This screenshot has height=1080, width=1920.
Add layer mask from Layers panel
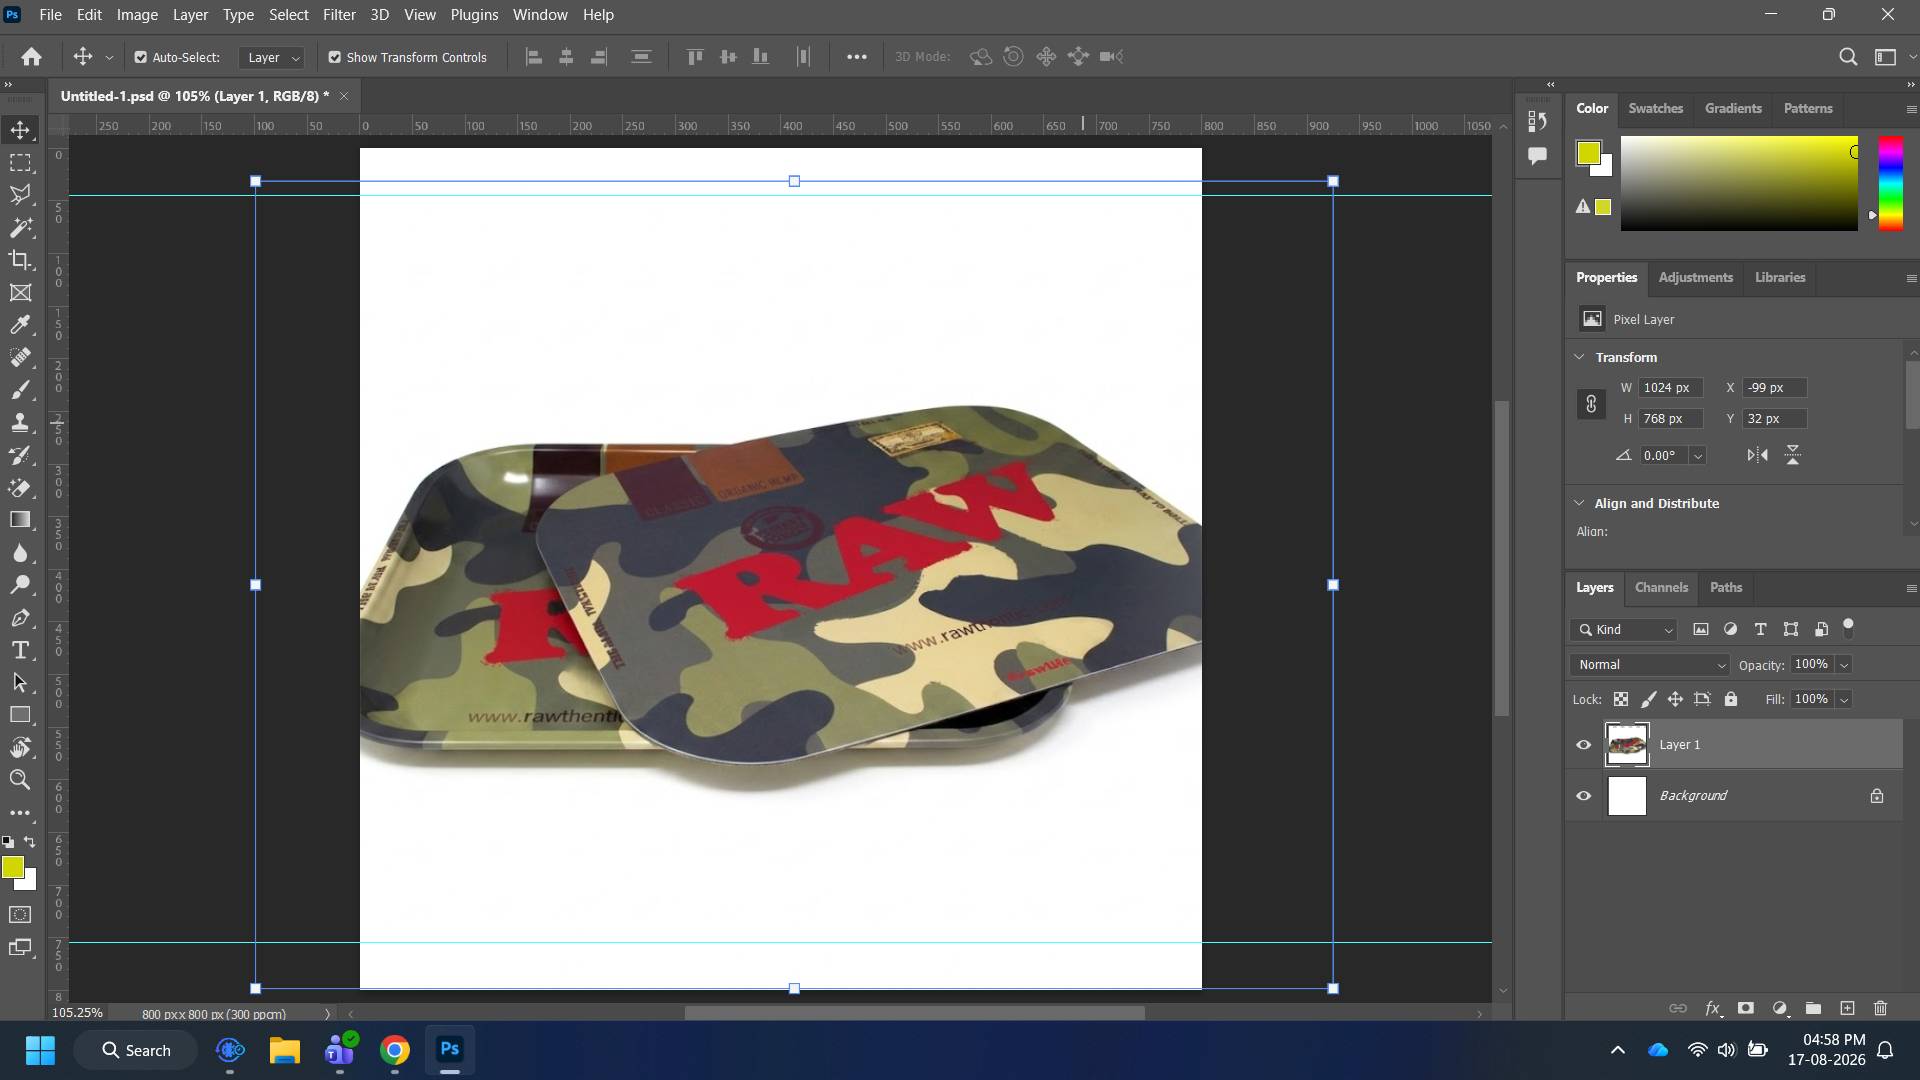1746,1008
